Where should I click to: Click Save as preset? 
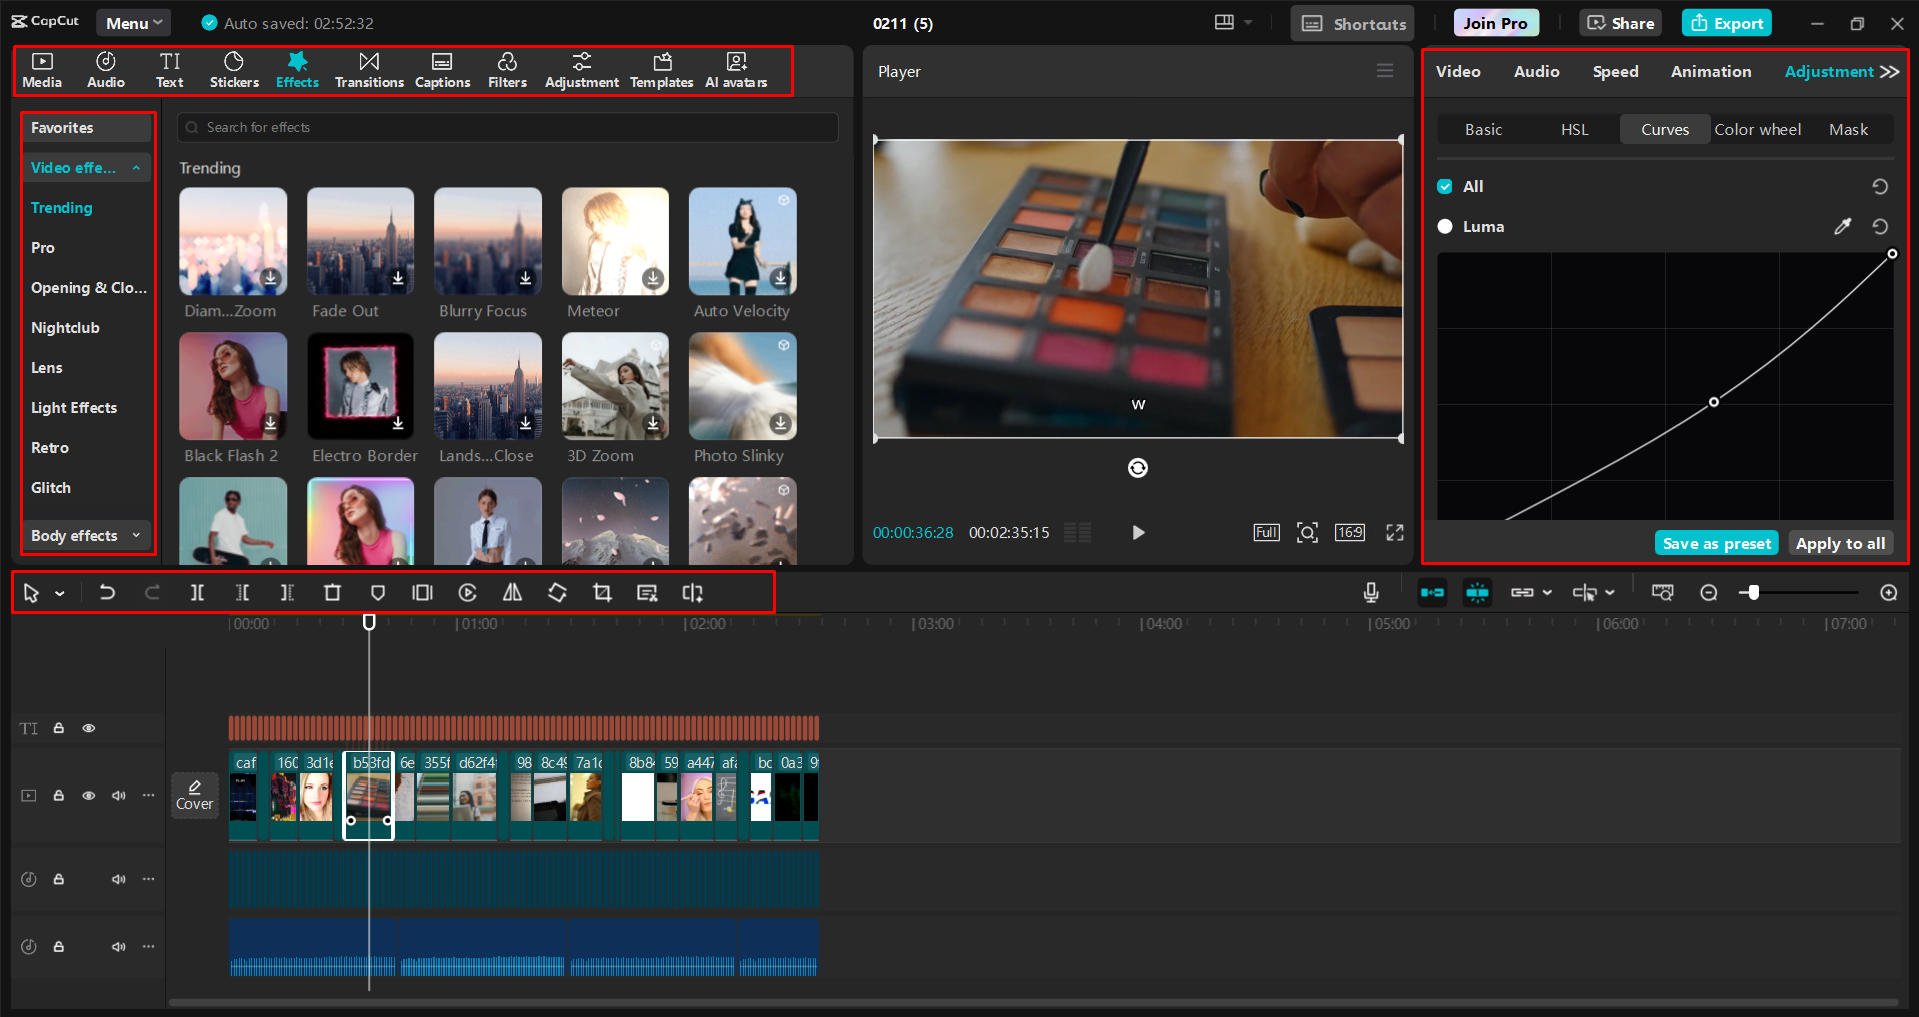coord(1716,543)
